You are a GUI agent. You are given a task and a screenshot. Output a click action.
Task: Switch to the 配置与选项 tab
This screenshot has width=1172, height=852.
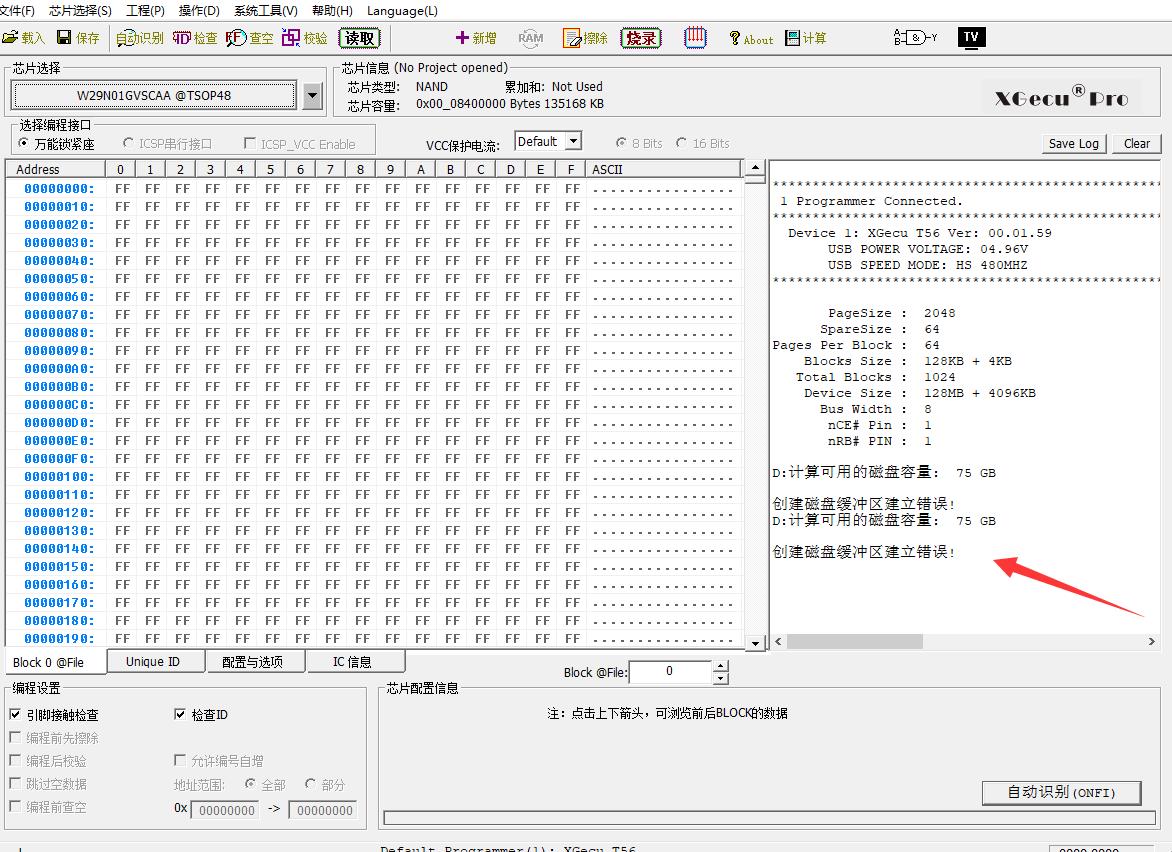point(252,662)
